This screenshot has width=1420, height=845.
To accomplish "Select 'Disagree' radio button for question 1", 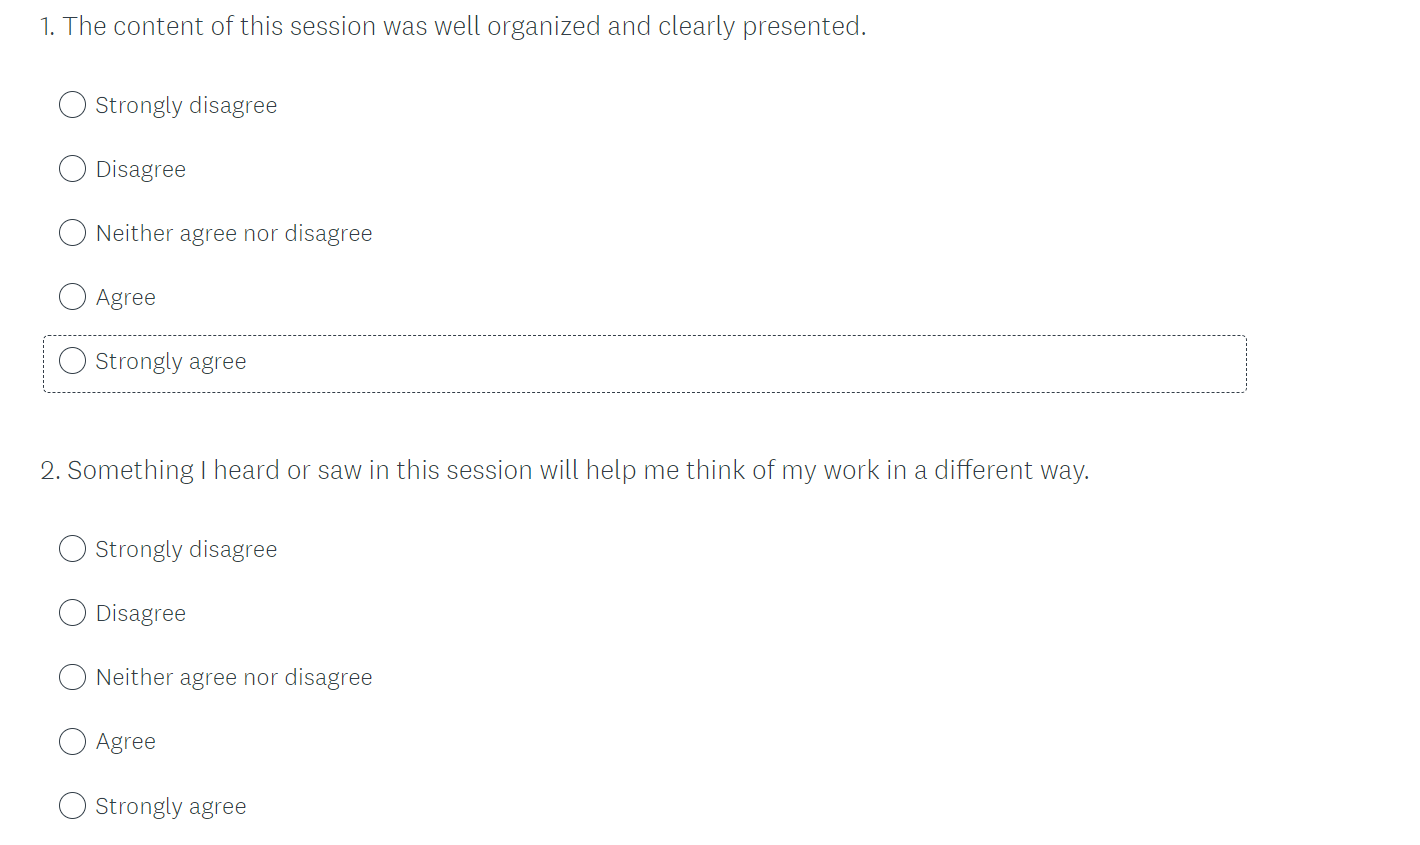I will click(x=72, y=169).
